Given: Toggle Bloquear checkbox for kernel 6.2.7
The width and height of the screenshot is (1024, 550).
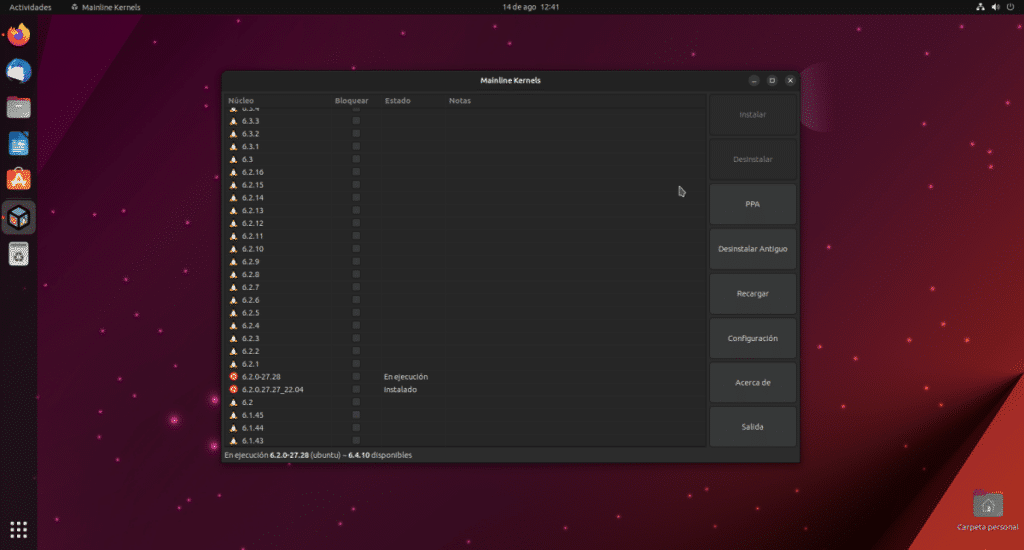Looking at the screenshot, I should pyautogui.click(x=356, y=287).
